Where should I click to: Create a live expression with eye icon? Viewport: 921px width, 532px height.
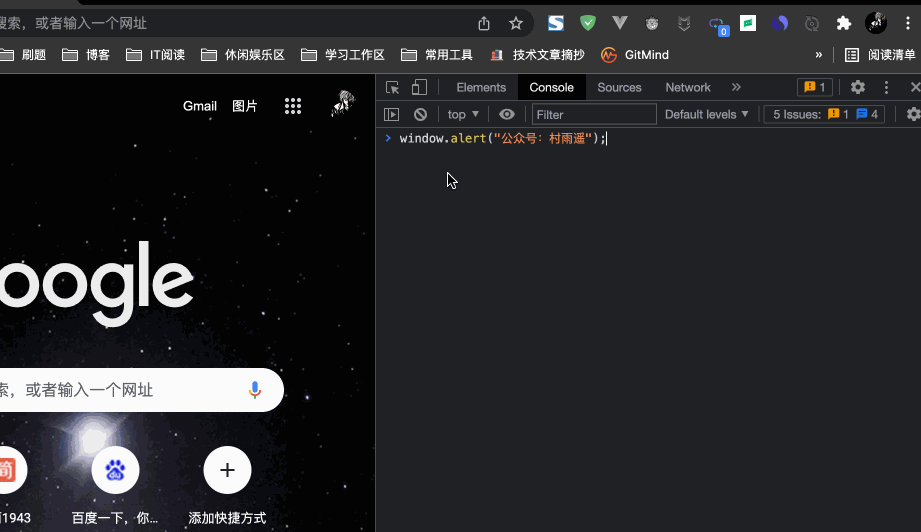[x=507, y=115]
